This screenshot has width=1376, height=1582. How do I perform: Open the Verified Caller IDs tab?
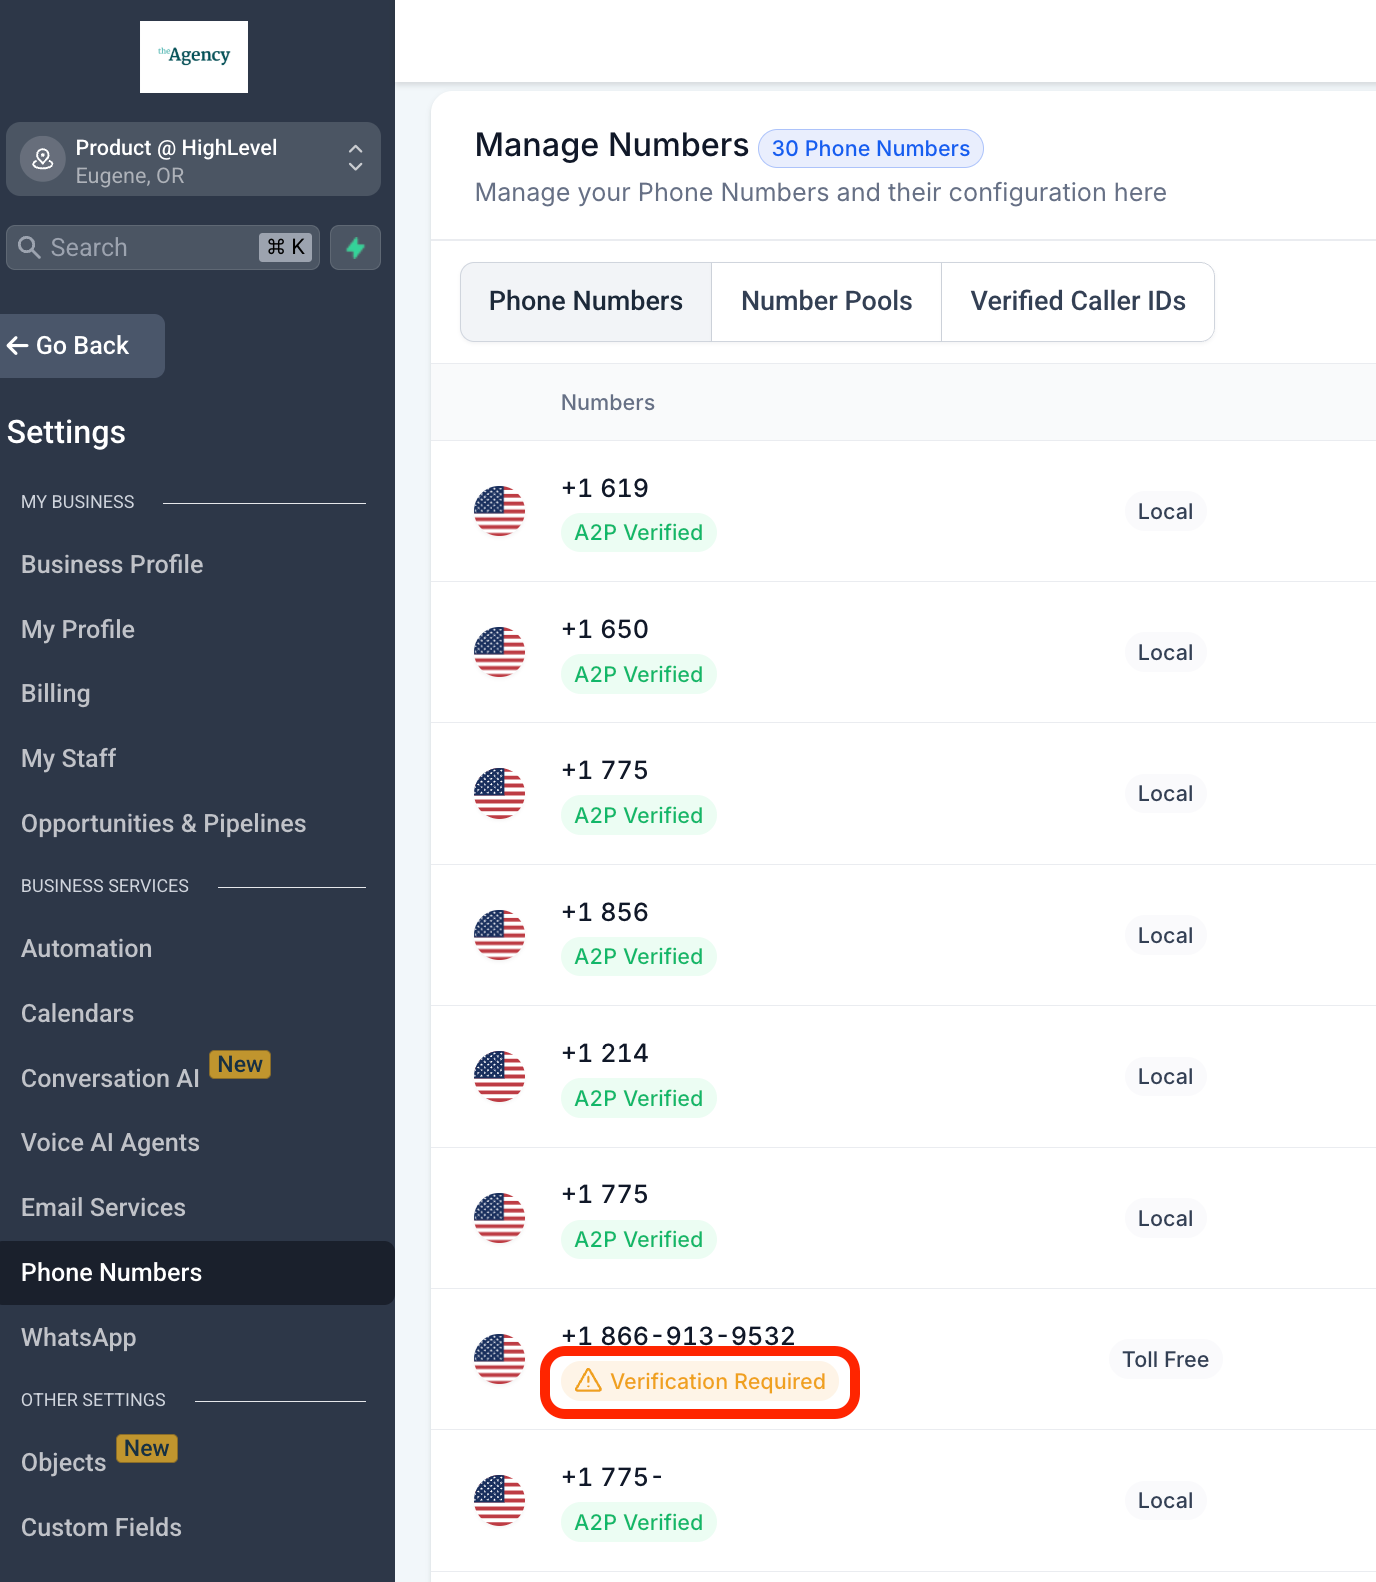(1077, 302)
